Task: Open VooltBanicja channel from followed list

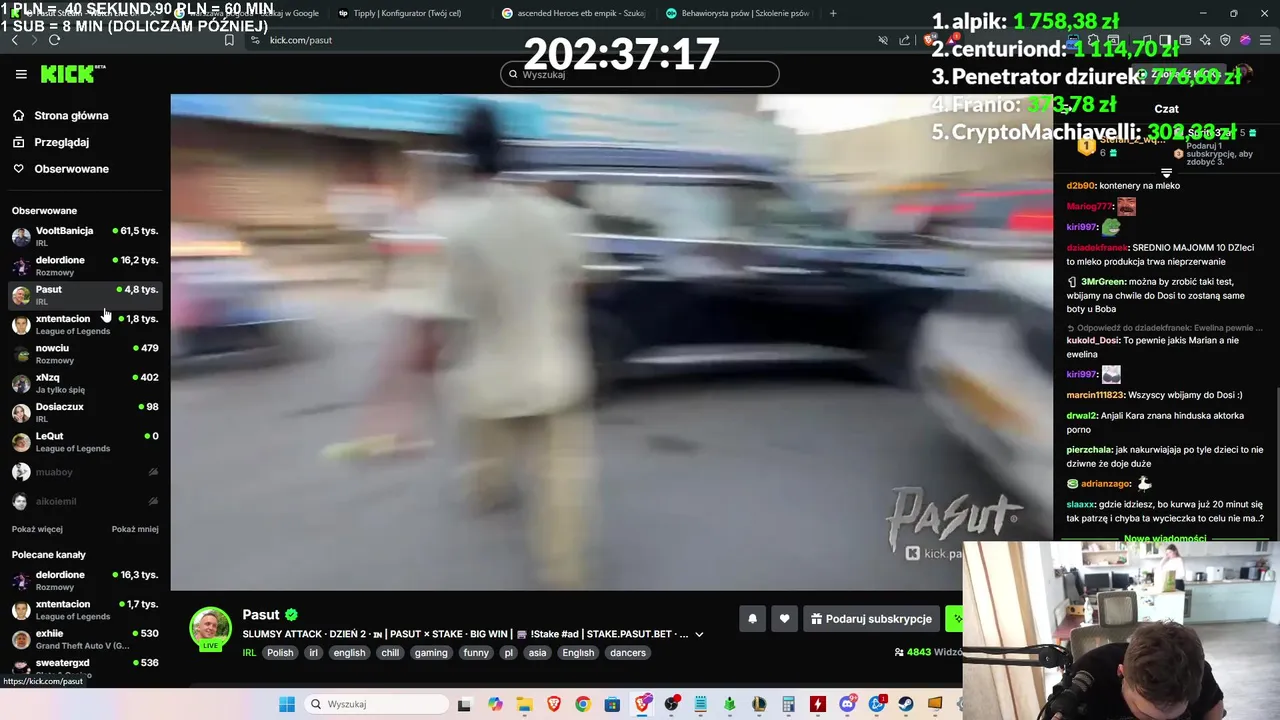Action: click(85, 236)
